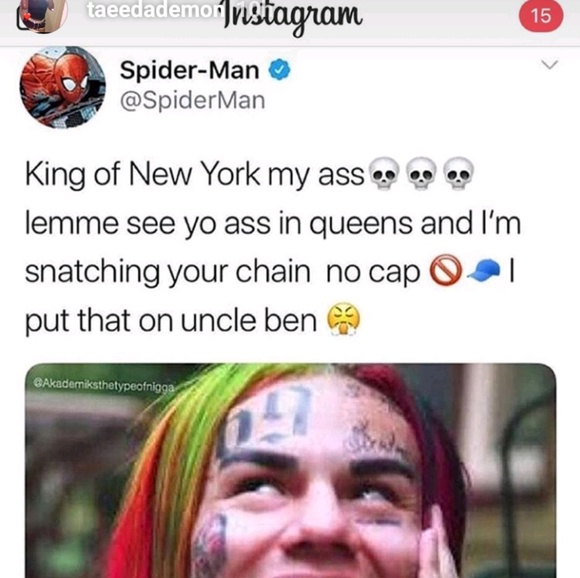Click the 'King of New York' tweet text

coord(195,175)
